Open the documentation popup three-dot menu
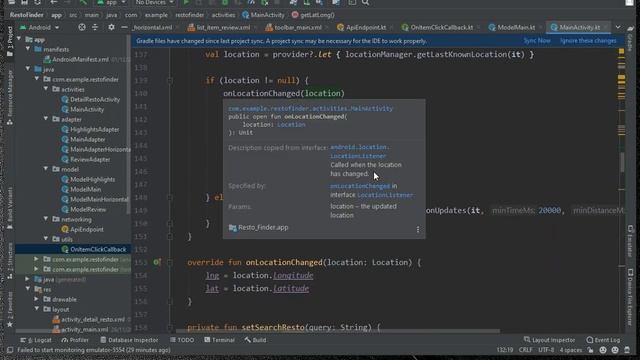Image resolution: width=640 pixels, height=360 pixels. (418, 230)
